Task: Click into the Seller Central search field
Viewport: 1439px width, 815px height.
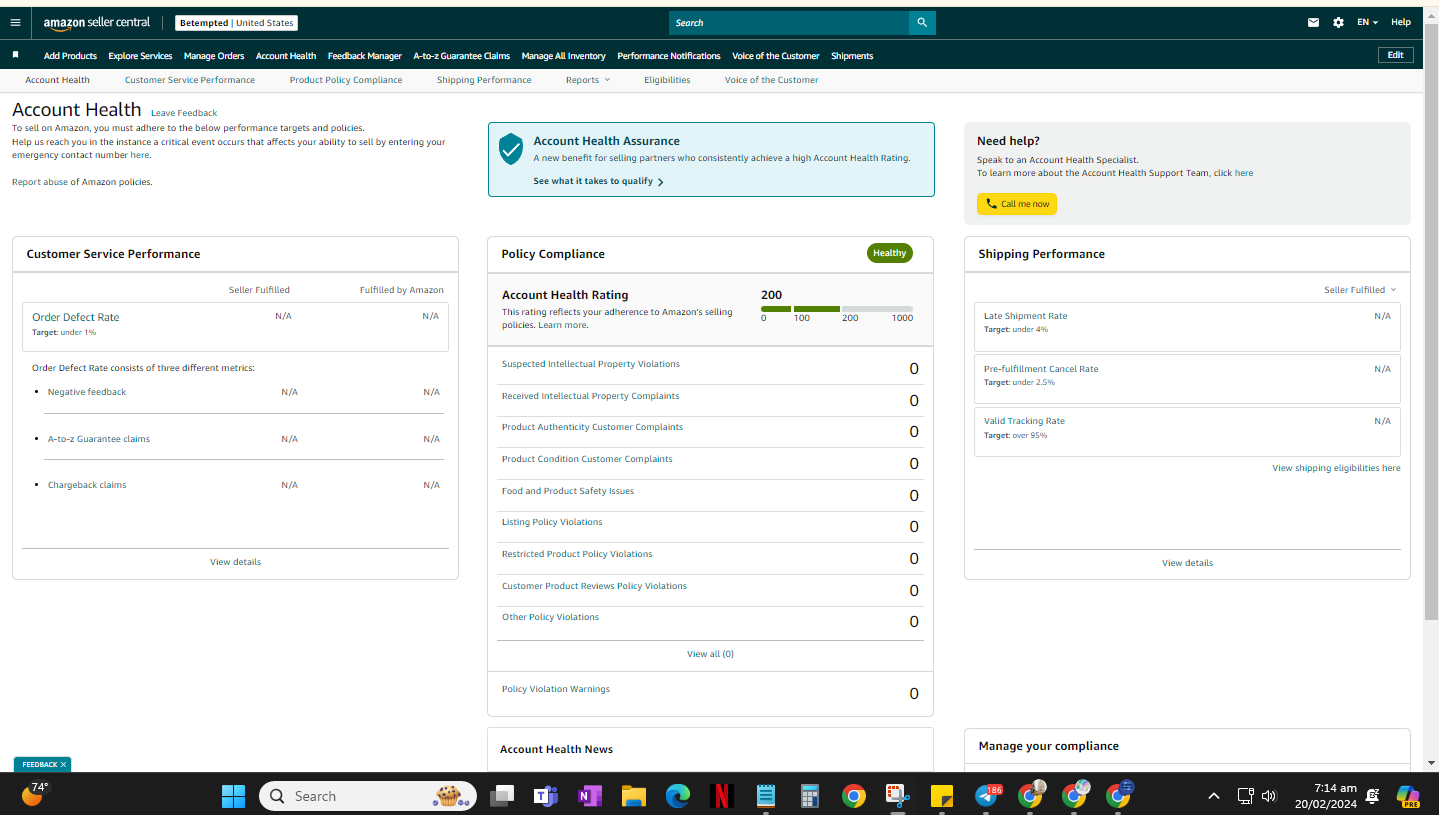Action: [789, 23]
